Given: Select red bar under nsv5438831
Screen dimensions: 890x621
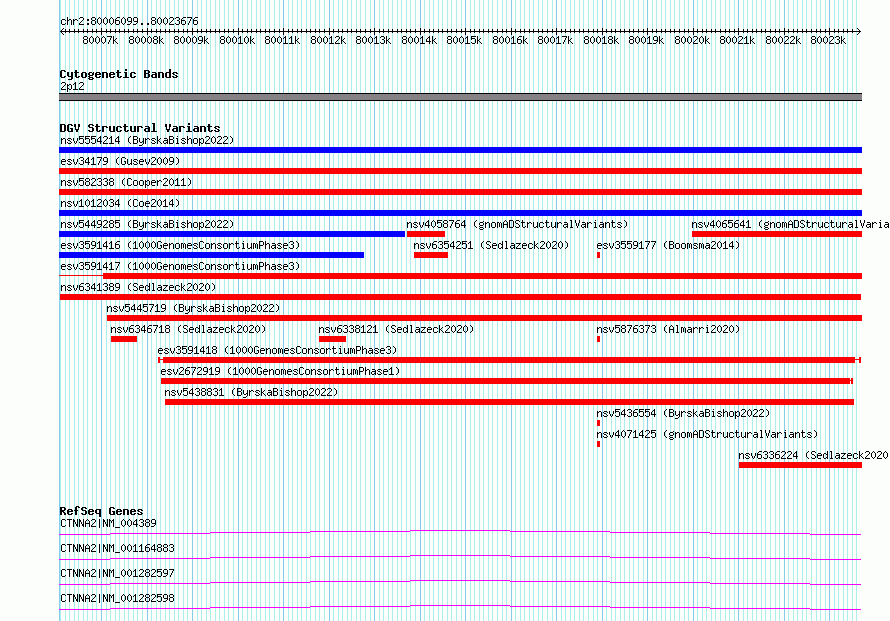Looking at the screenshot, I should pyautogui.click(x=509, y=402).
